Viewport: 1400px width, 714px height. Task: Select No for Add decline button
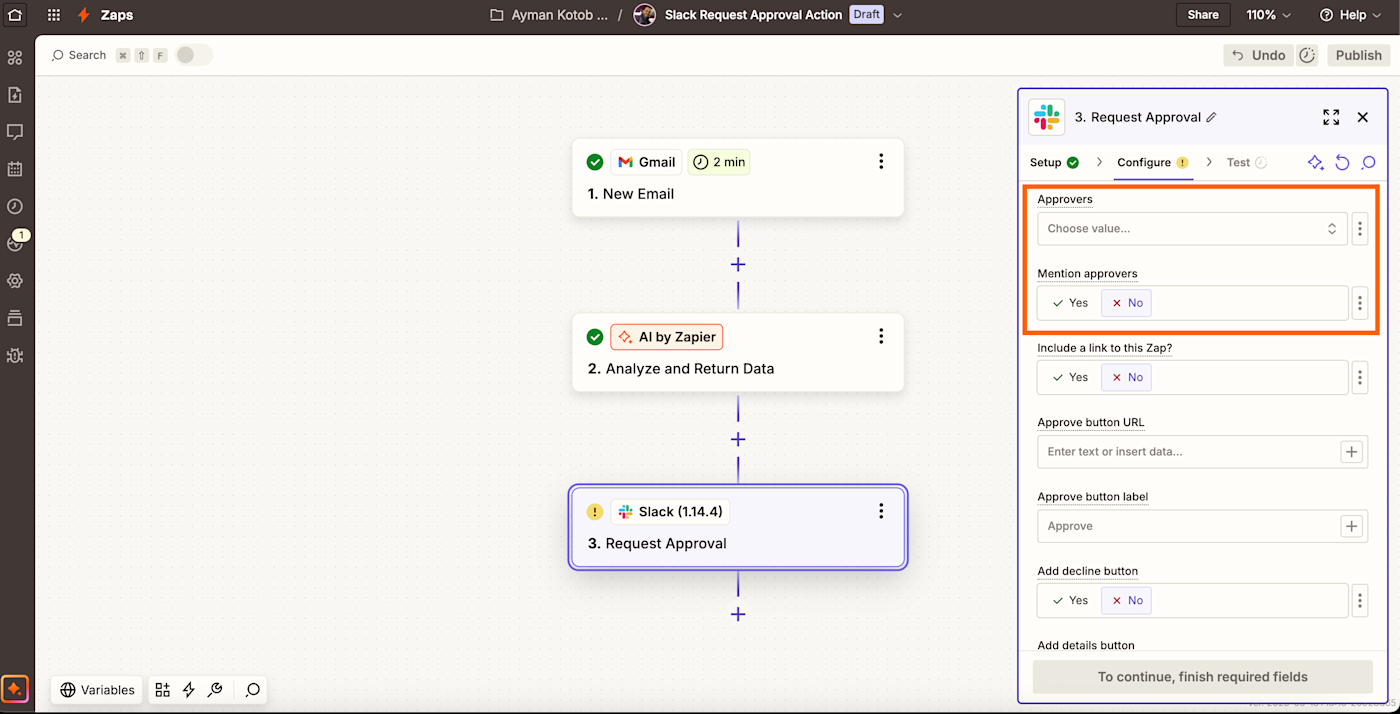[1126, 600]
